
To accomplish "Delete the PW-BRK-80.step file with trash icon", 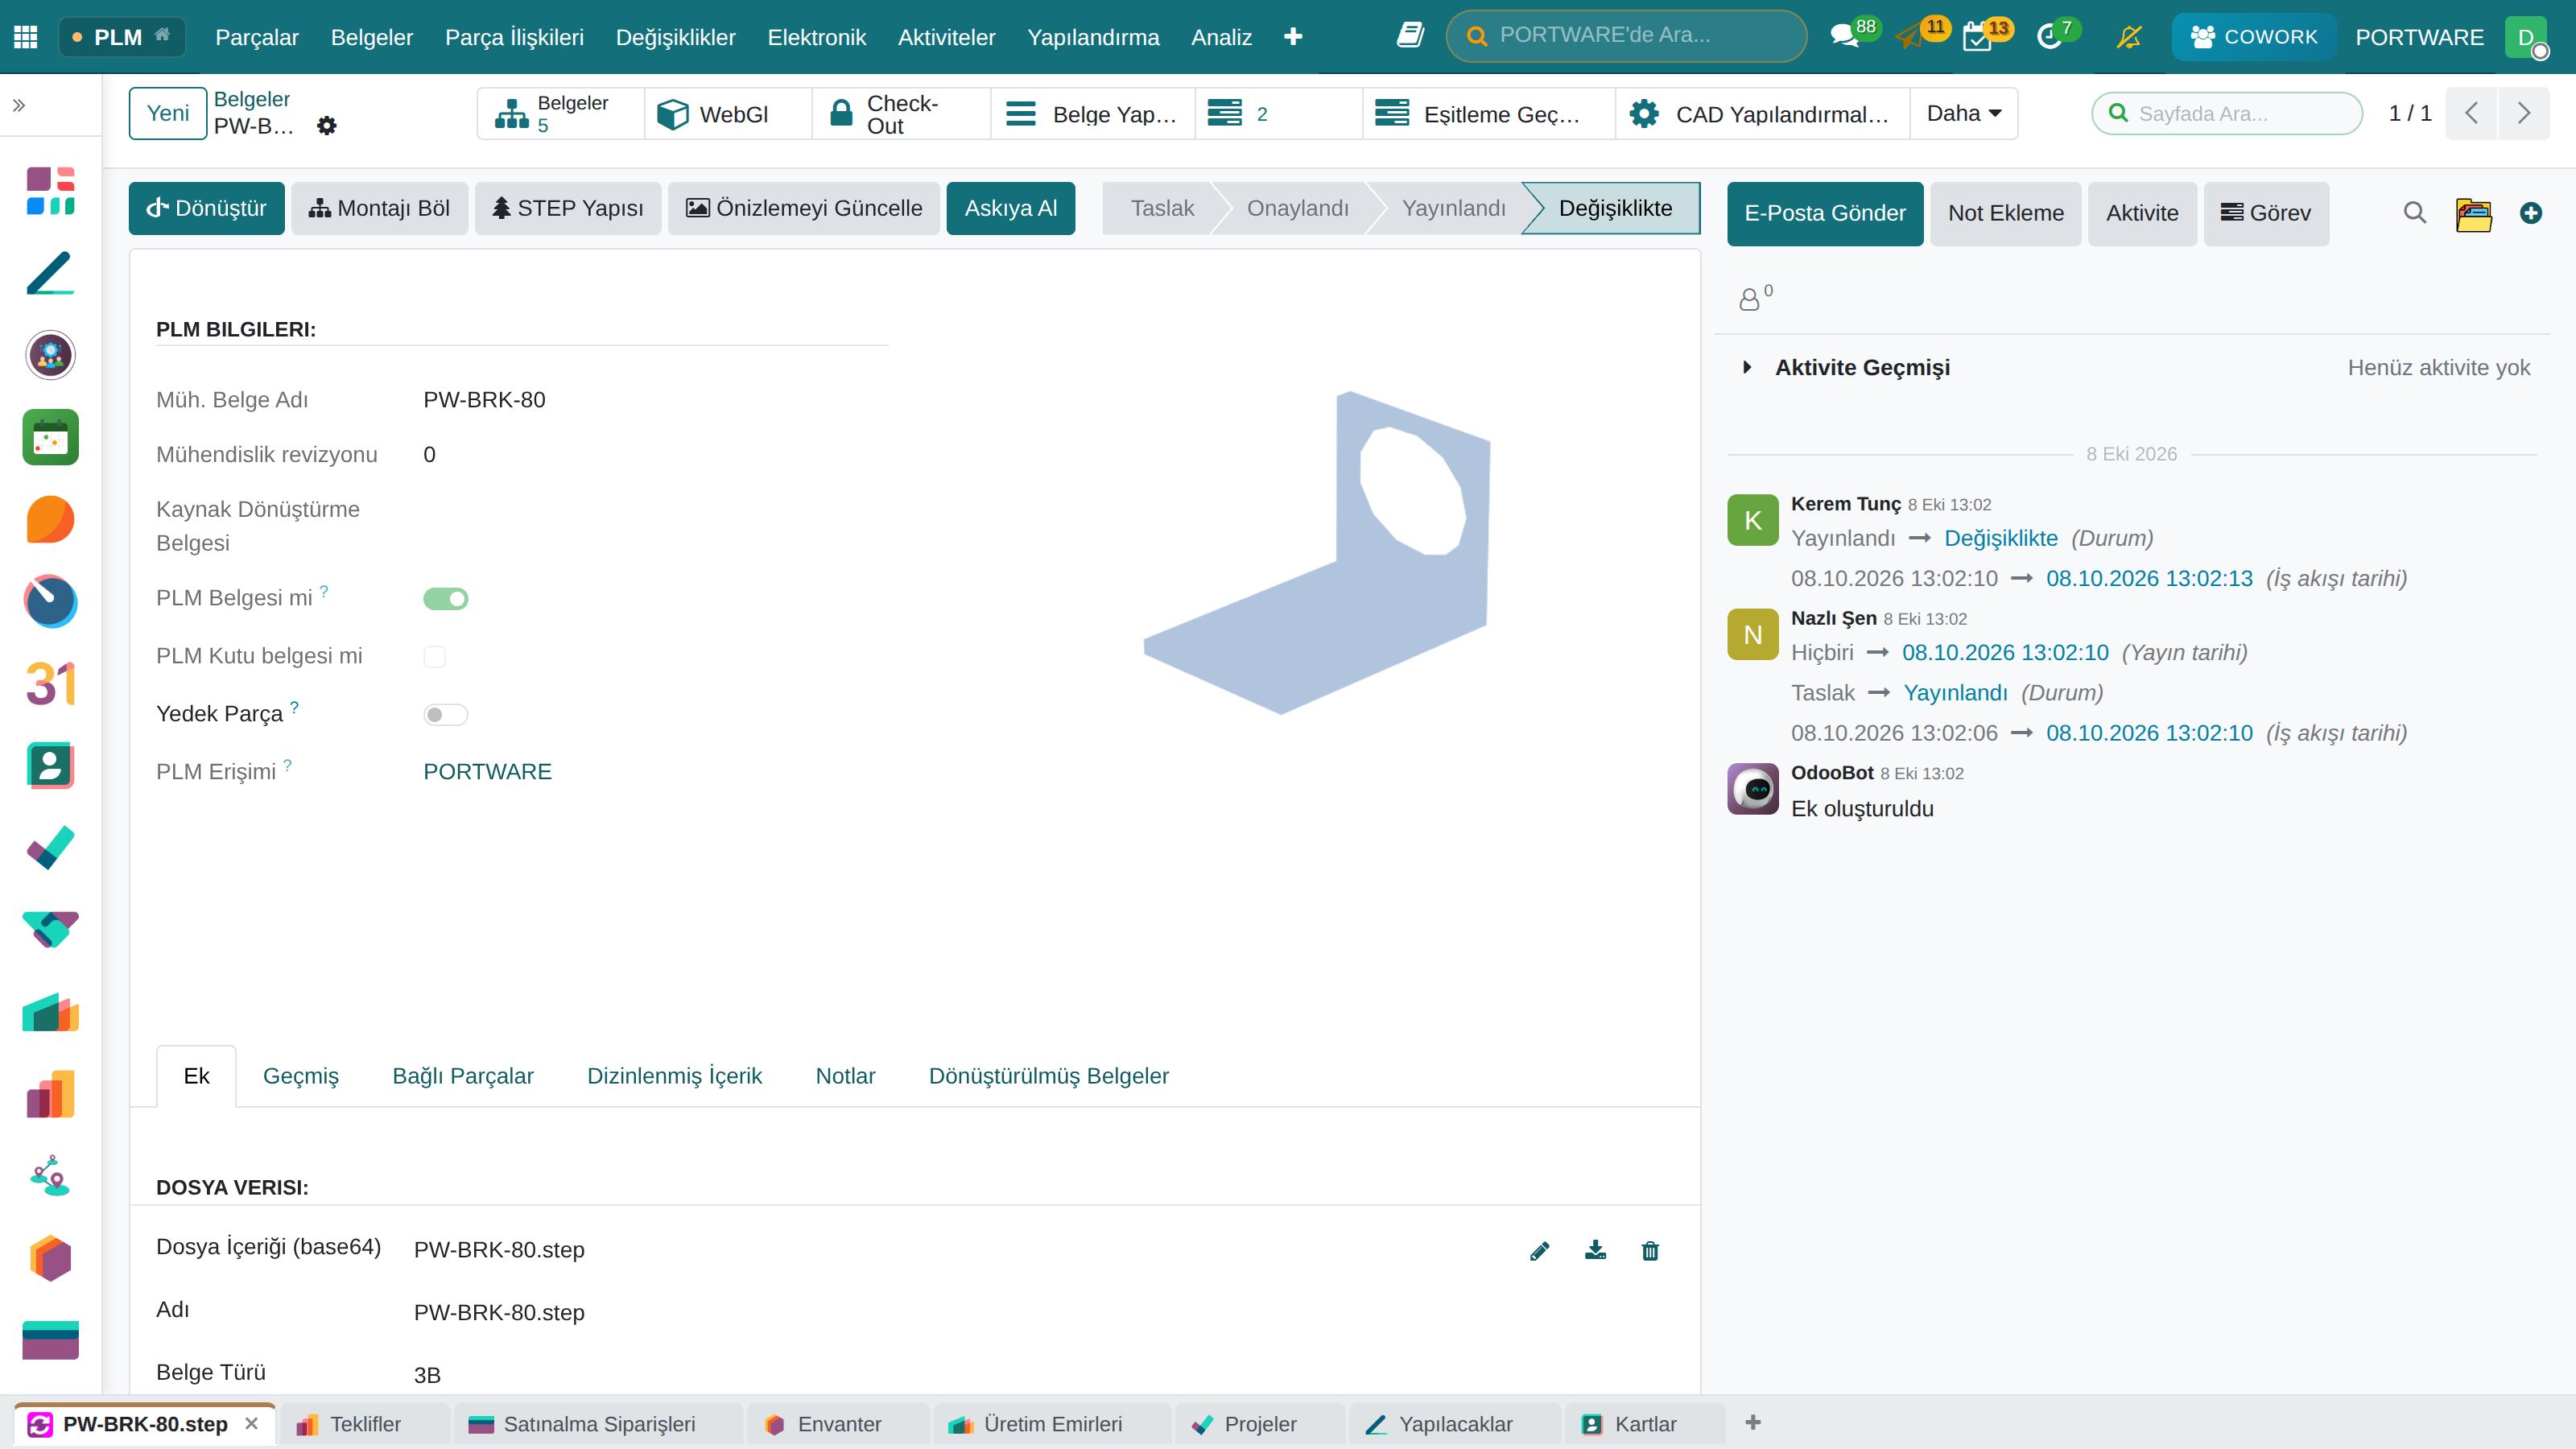I will click(1650, 1250).
